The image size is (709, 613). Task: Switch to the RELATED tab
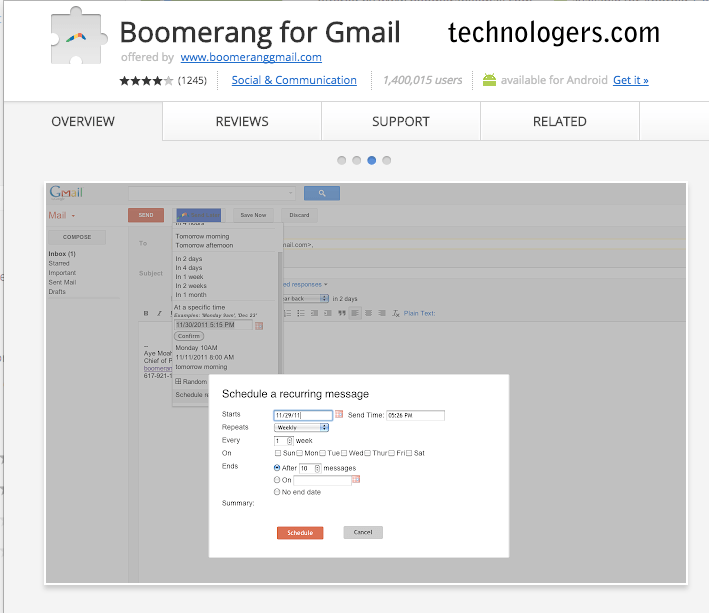(560, 122)
